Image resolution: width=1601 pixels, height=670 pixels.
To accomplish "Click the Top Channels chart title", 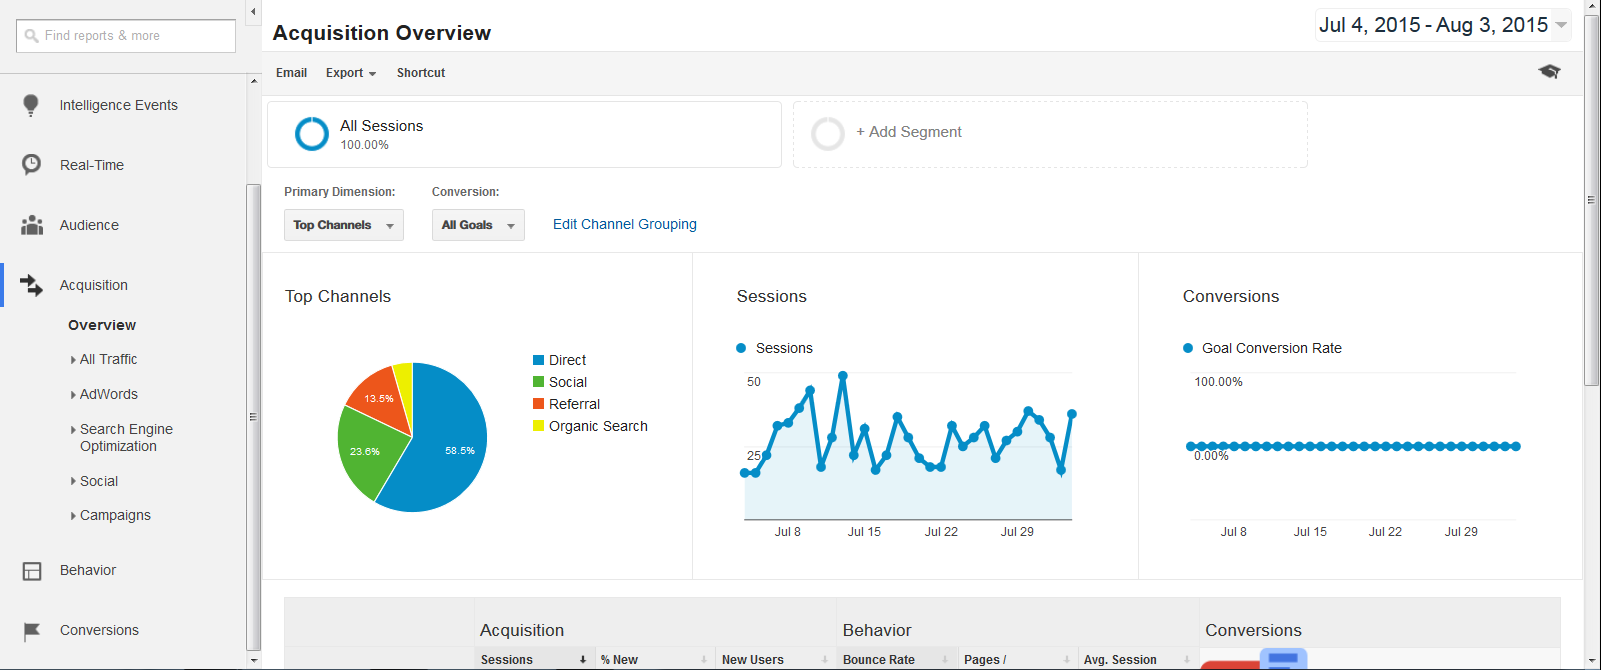I will tap(338, 296).
